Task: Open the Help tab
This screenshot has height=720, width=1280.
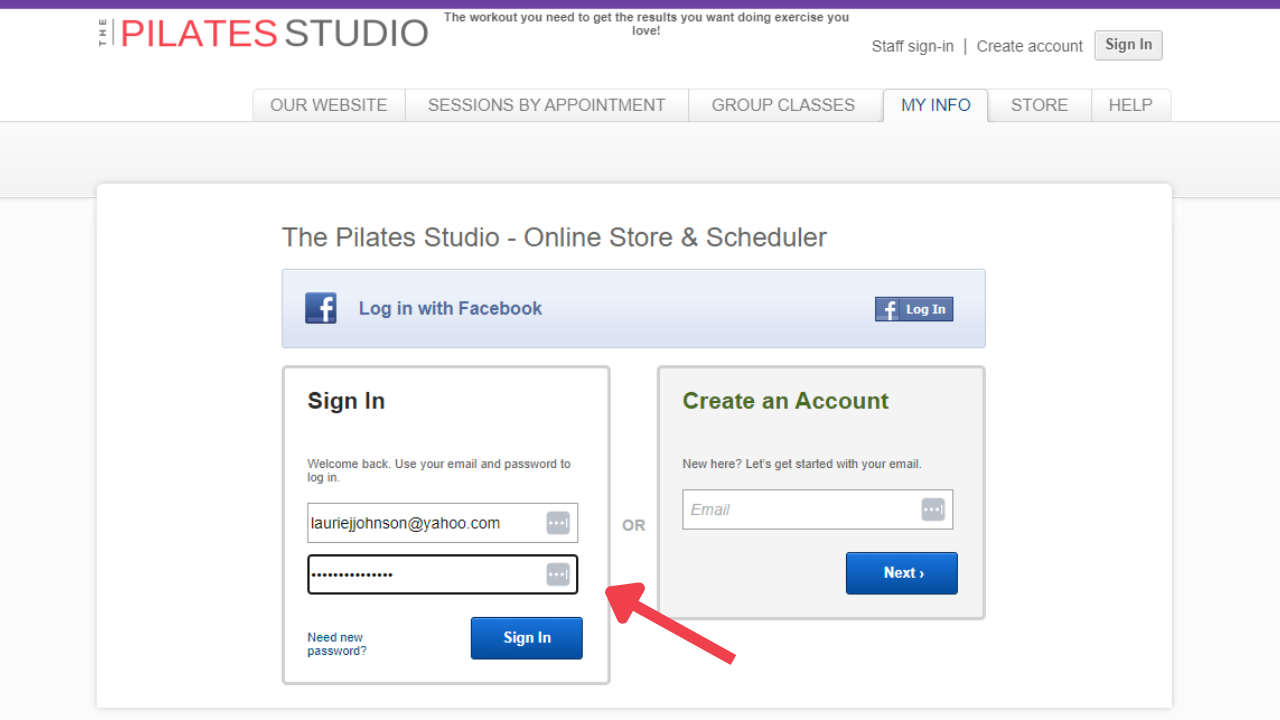Action: pos(1130,105)
